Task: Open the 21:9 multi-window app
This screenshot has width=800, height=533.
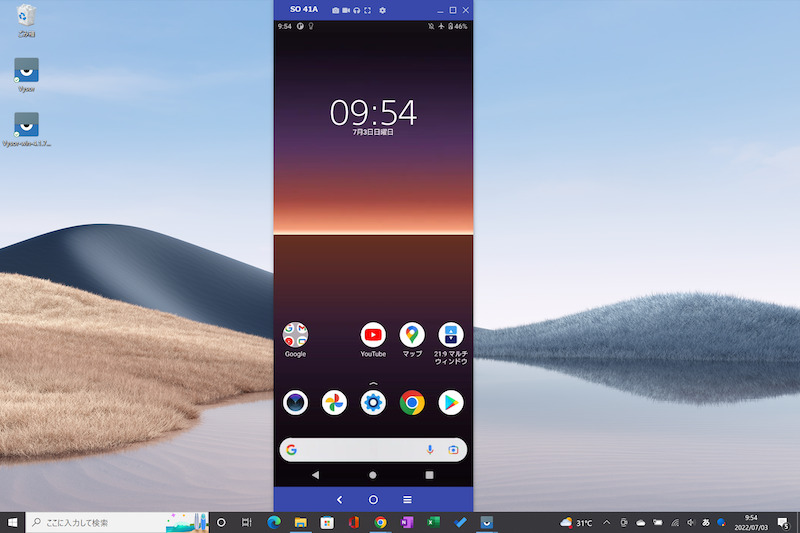Action: tap(451, 335)
